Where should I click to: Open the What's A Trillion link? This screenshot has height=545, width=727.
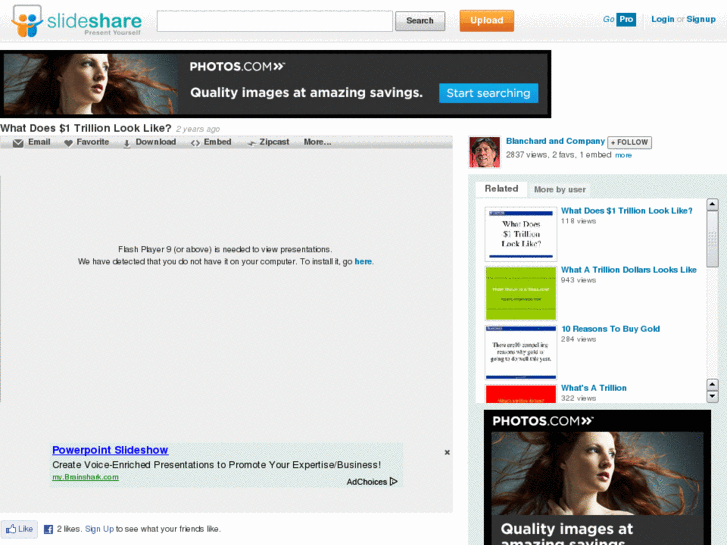pyautogui.click(x=593, y=388)
